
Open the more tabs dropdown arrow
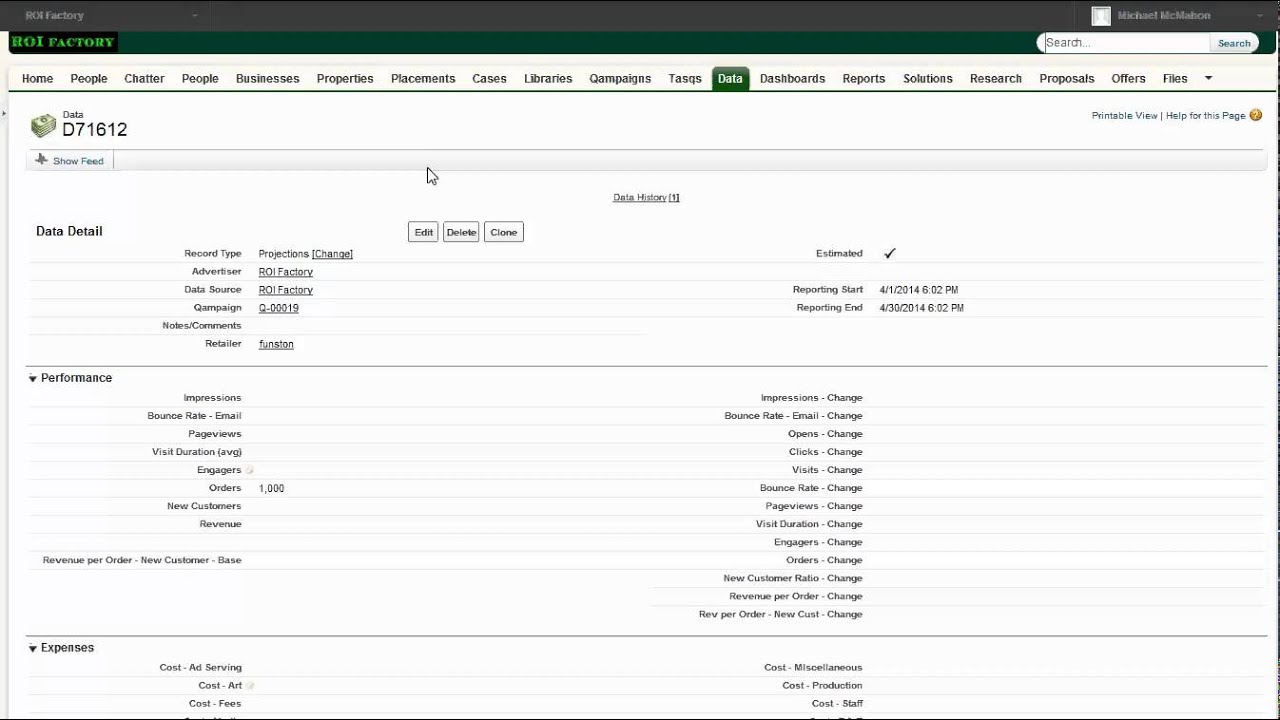click(1208, 78)
